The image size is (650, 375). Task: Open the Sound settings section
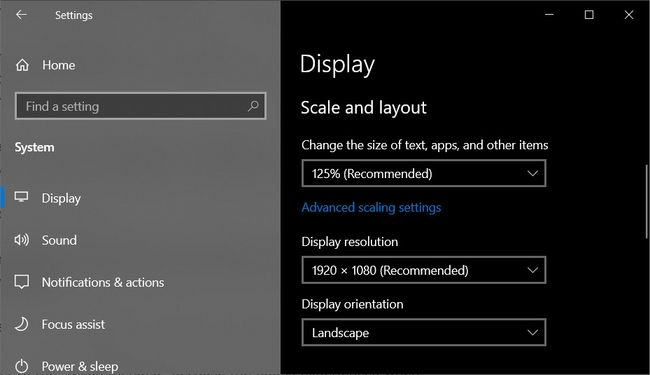coord(59,240)
